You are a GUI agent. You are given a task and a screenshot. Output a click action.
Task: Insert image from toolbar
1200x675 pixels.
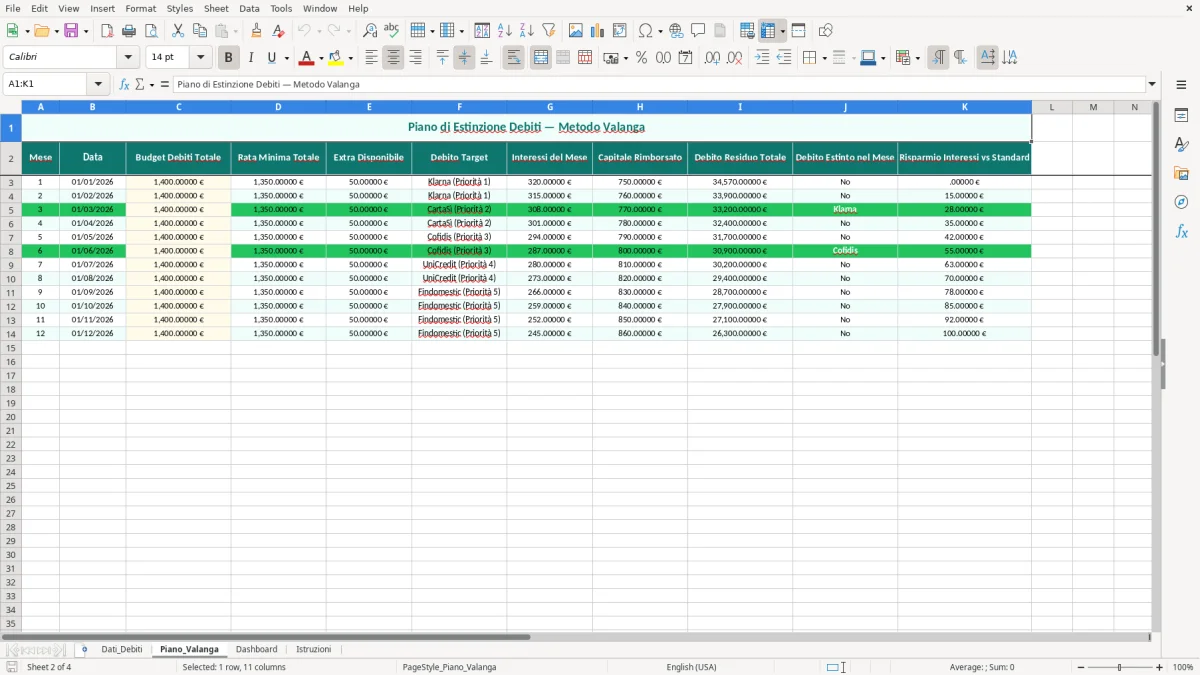tap(576, 31)
